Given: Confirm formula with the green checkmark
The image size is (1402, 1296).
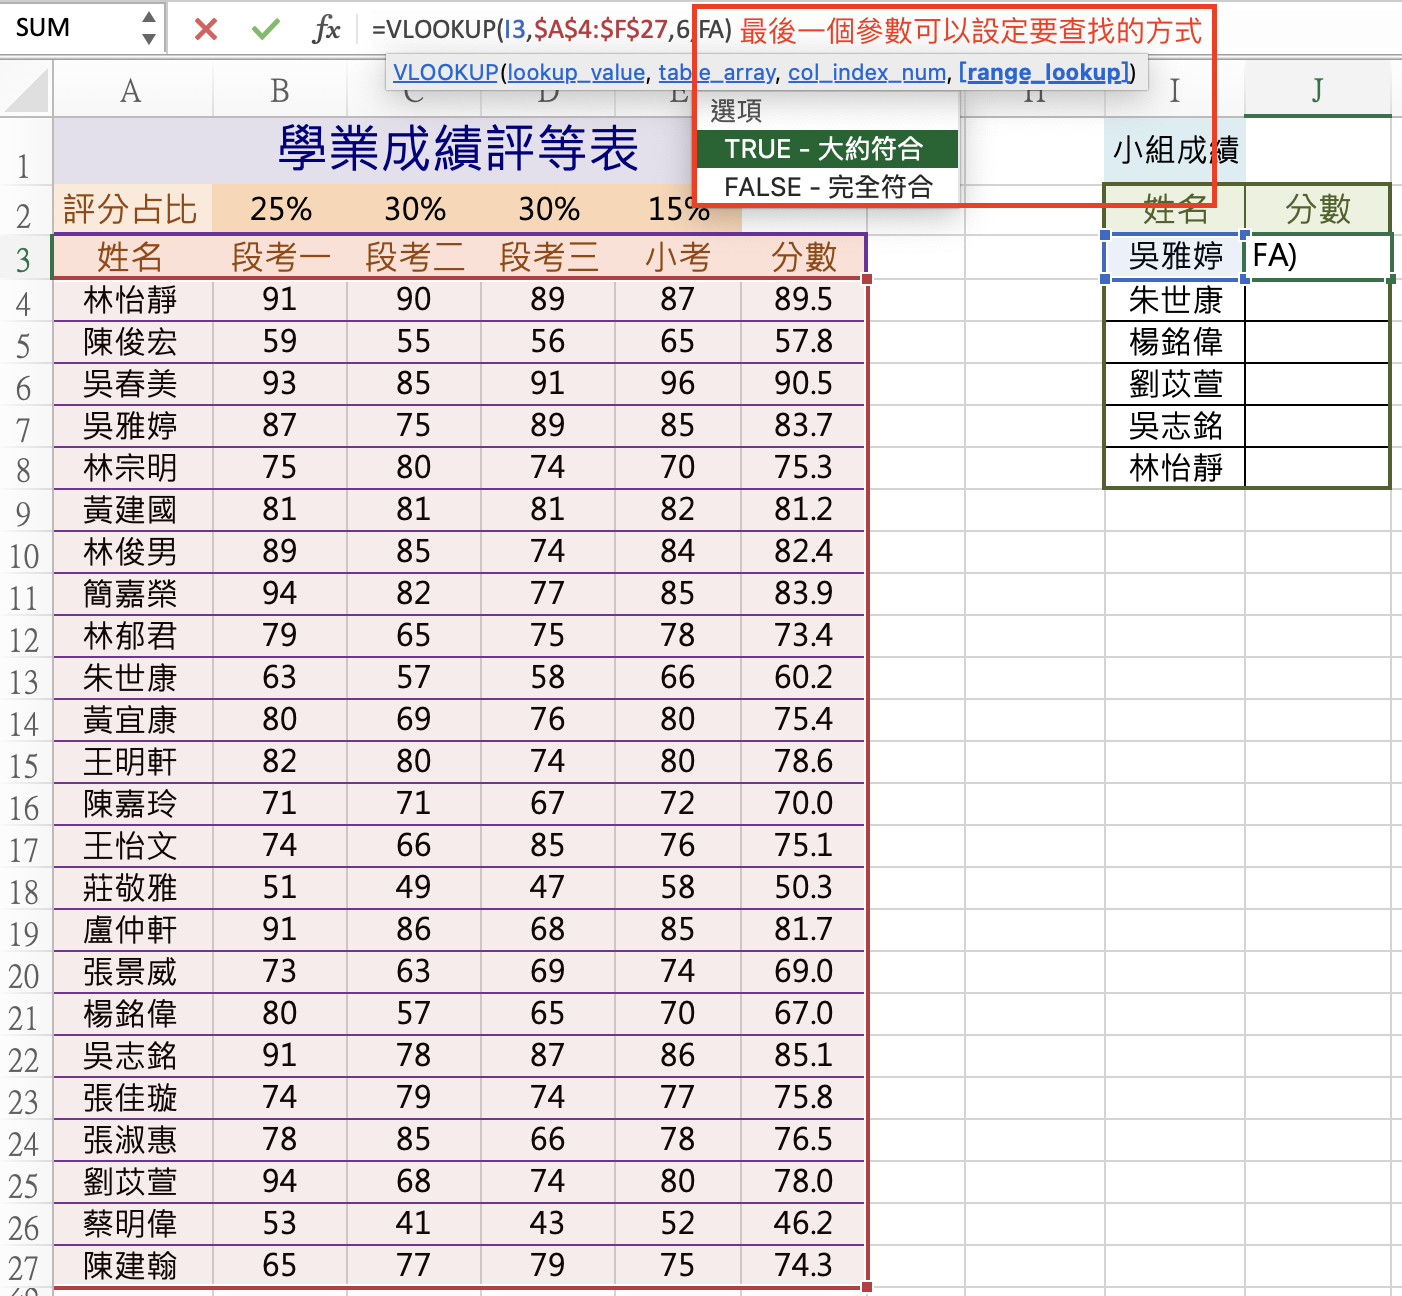Looking at the screenshot, I should pos(265,29).
